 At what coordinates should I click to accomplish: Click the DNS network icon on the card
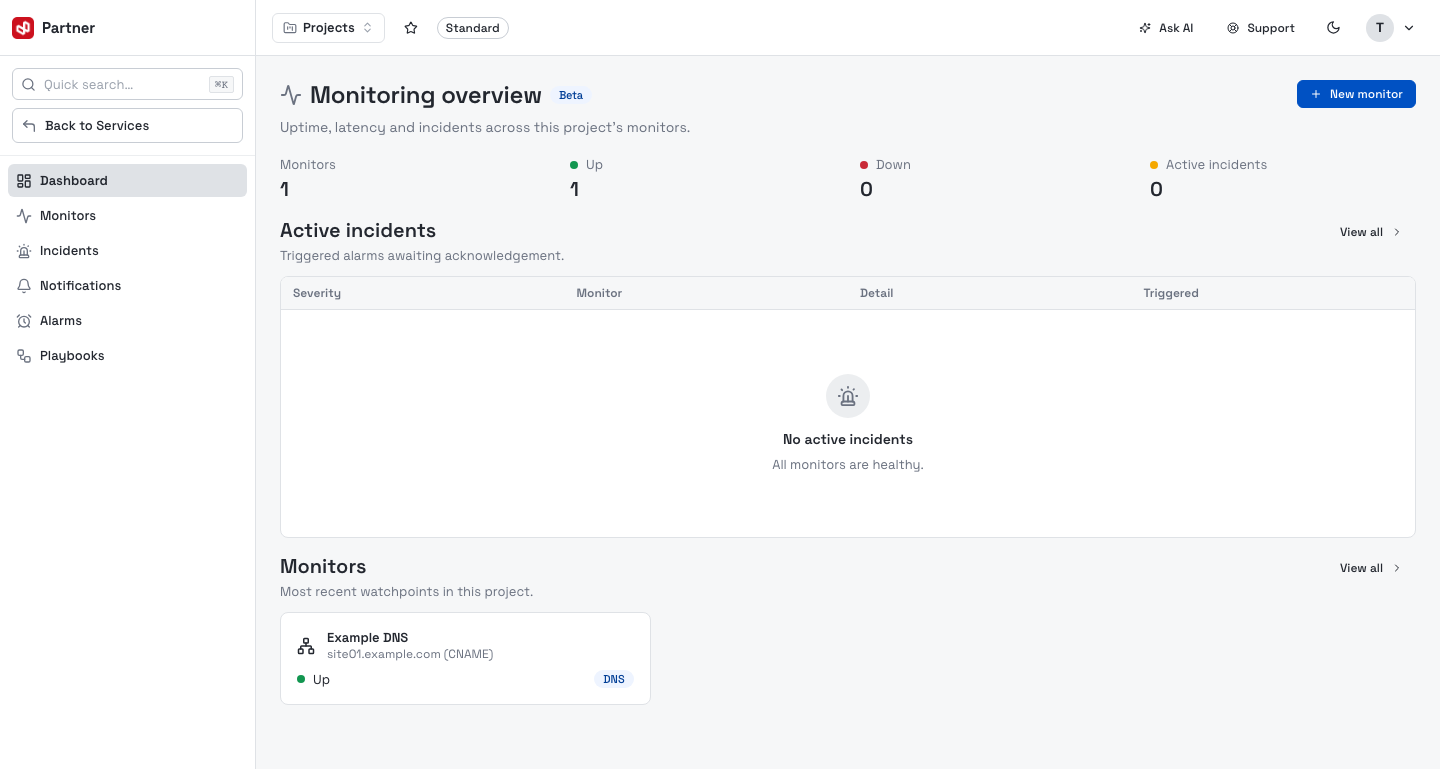pos(306,646)
